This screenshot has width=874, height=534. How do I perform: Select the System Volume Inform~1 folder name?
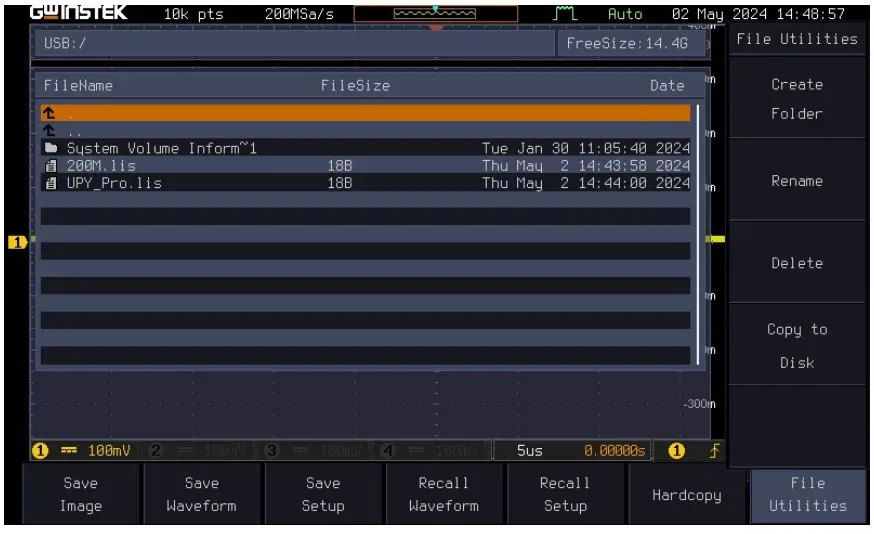pyautogui.click(x=162, y=148)
